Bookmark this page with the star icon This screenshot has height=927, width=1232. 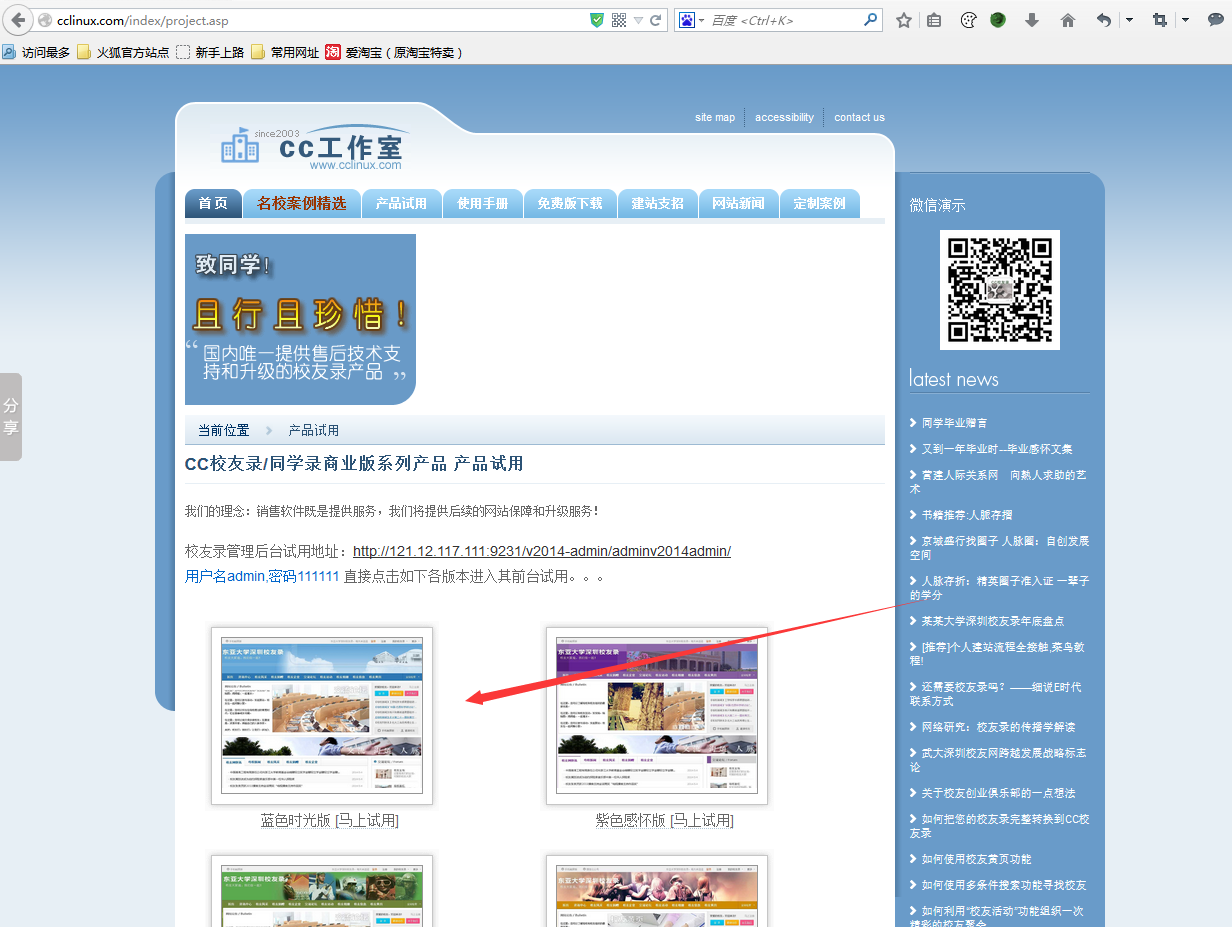[904, 20]
